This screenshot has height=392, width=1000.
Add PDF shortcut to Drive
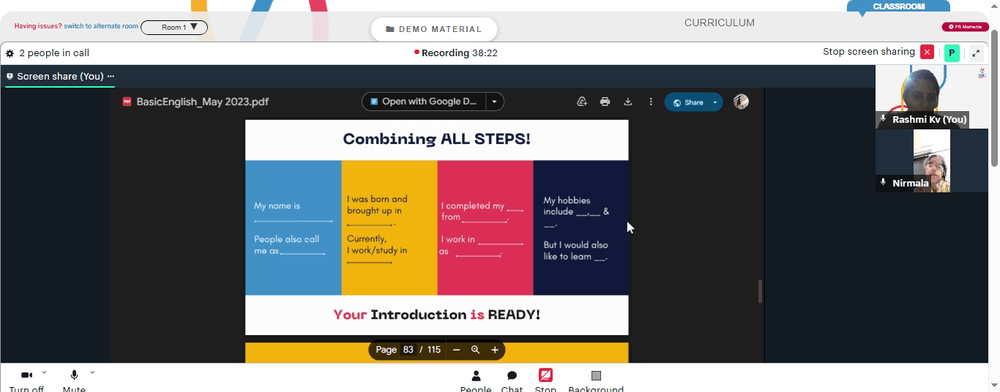[582, 102]
